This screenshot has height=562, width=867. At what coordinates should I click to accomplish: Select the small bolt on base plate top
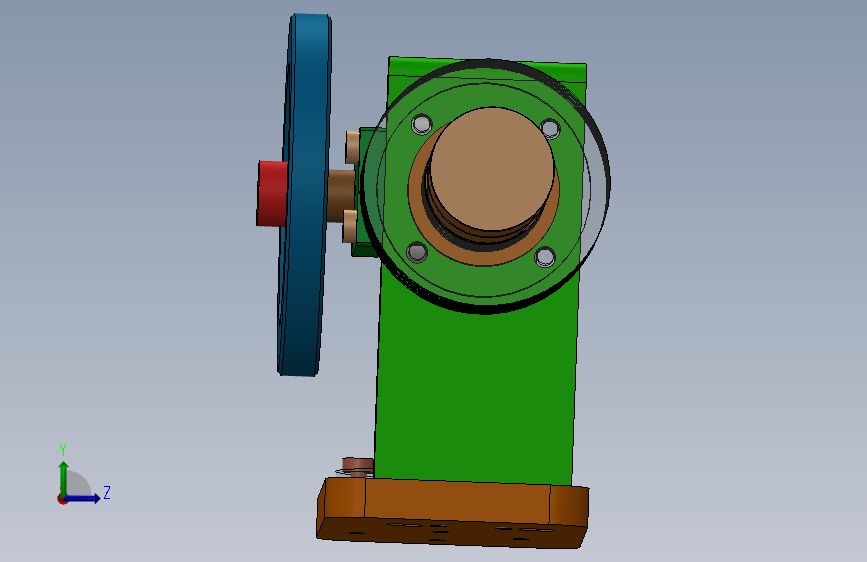point(357,467)
